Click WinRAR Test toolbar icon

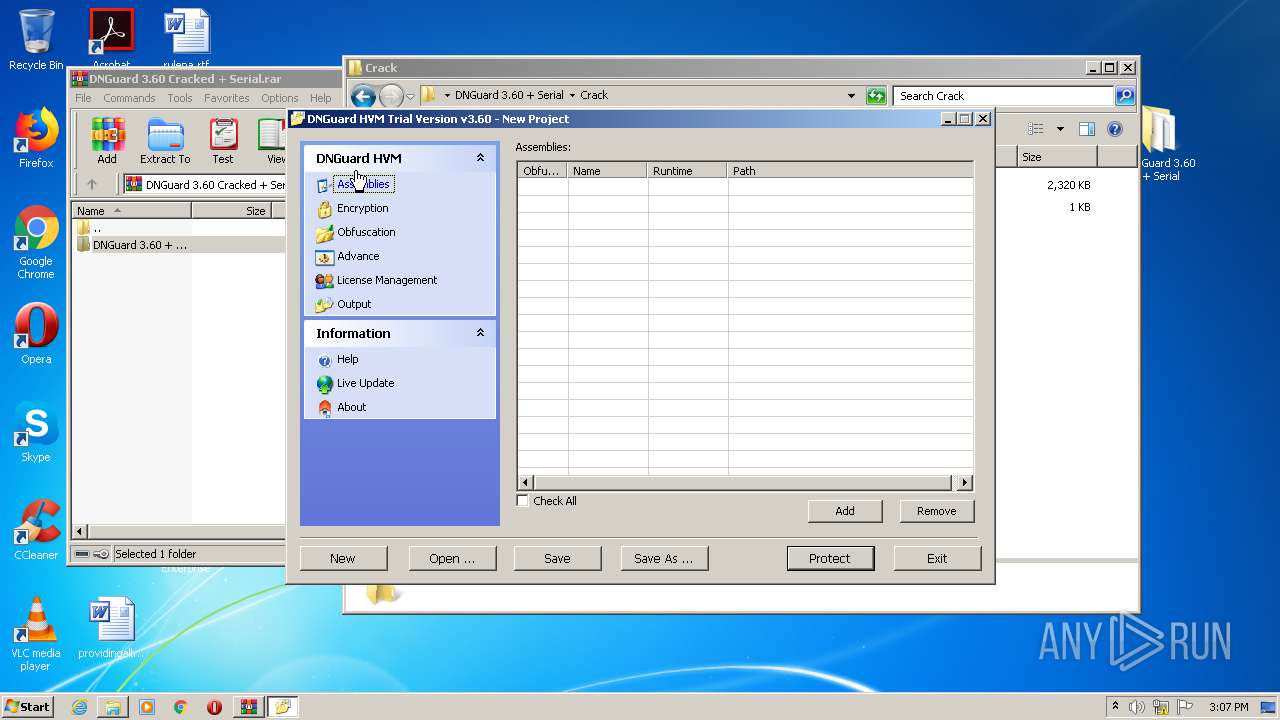[x=223, y=141]
